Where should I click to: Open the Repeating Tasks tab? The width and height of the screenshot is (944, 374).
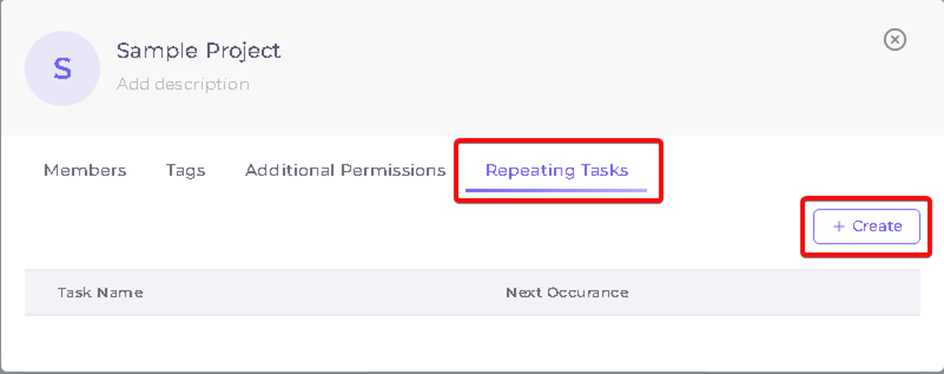(557, 170)
